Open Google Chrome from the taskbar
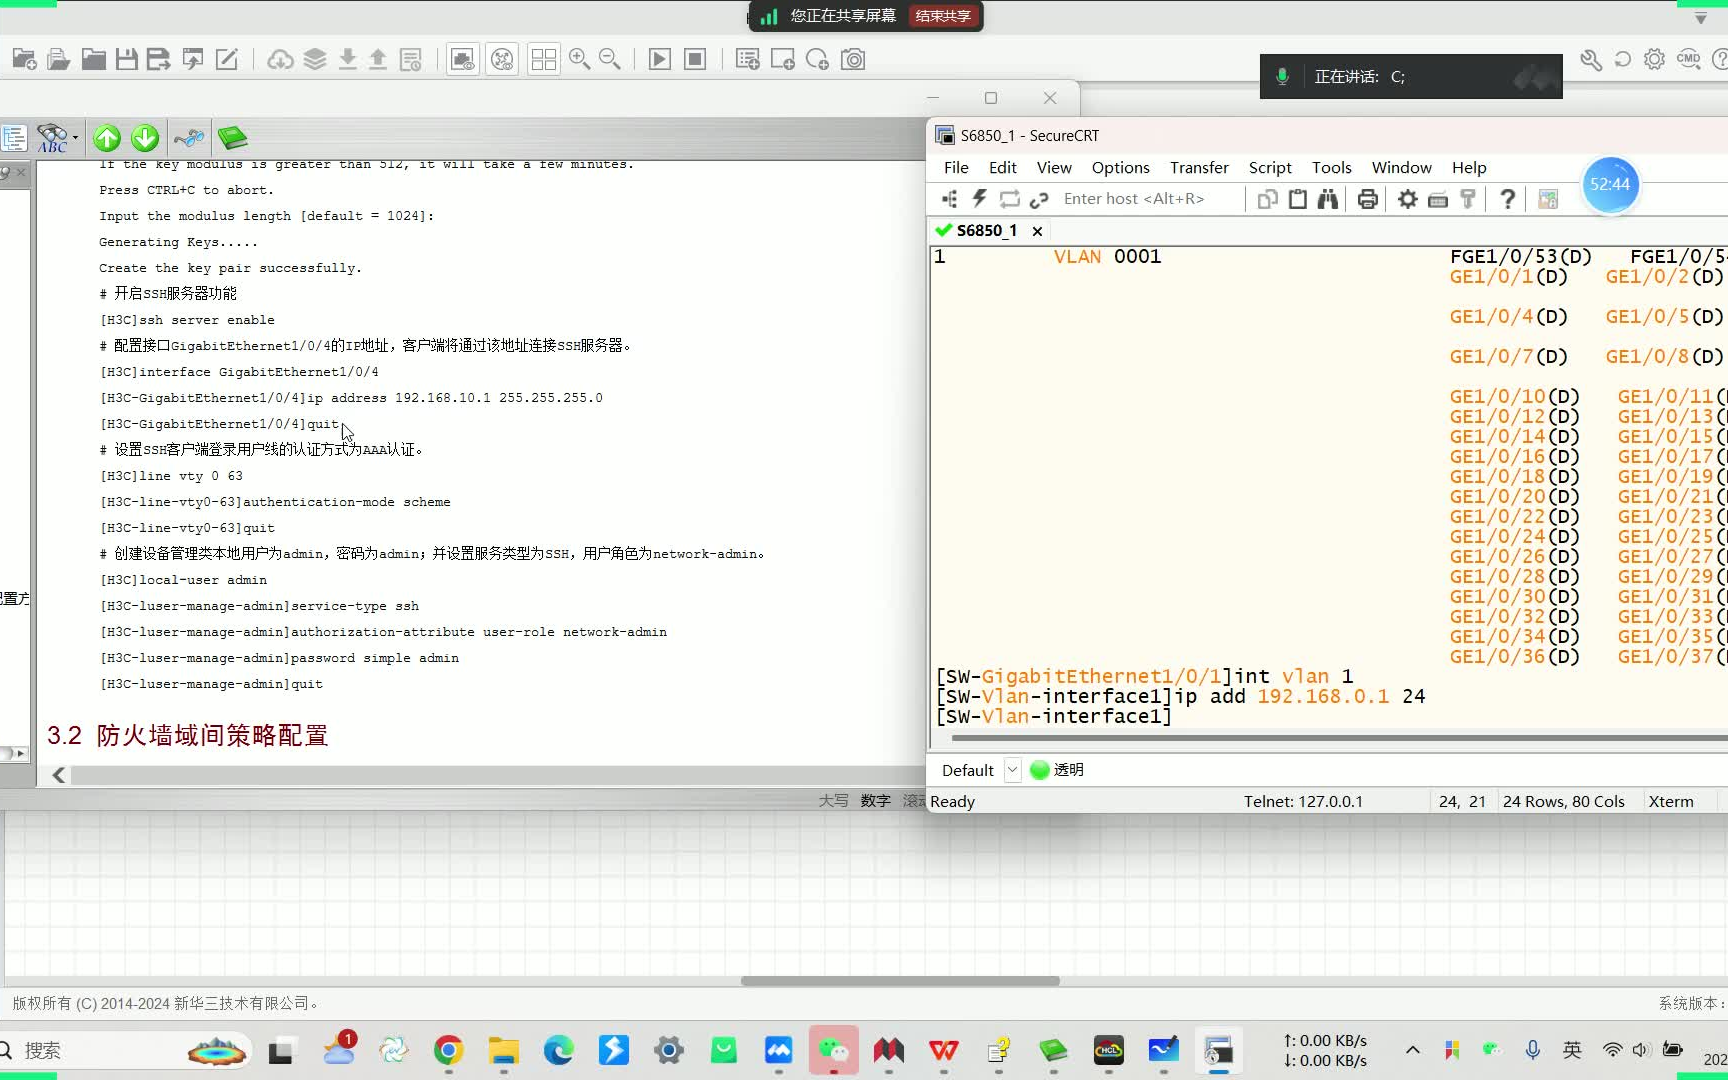1728x1080 pixels. tap(448, 1051)
